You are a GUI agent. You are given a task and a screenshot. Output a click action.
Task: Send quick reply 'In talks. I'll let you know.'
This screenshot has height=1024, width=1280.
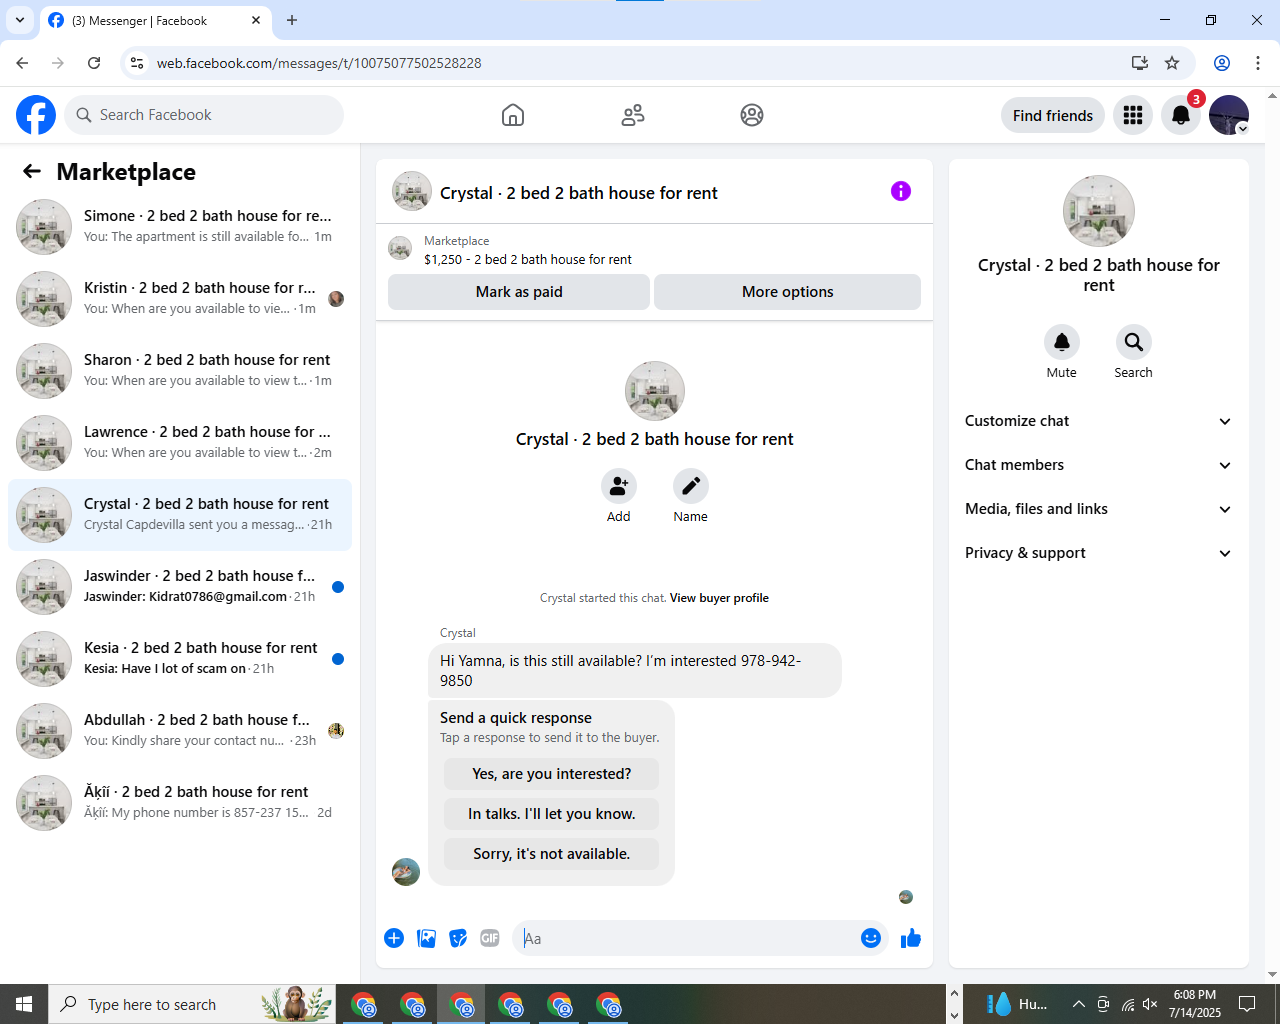551,814
